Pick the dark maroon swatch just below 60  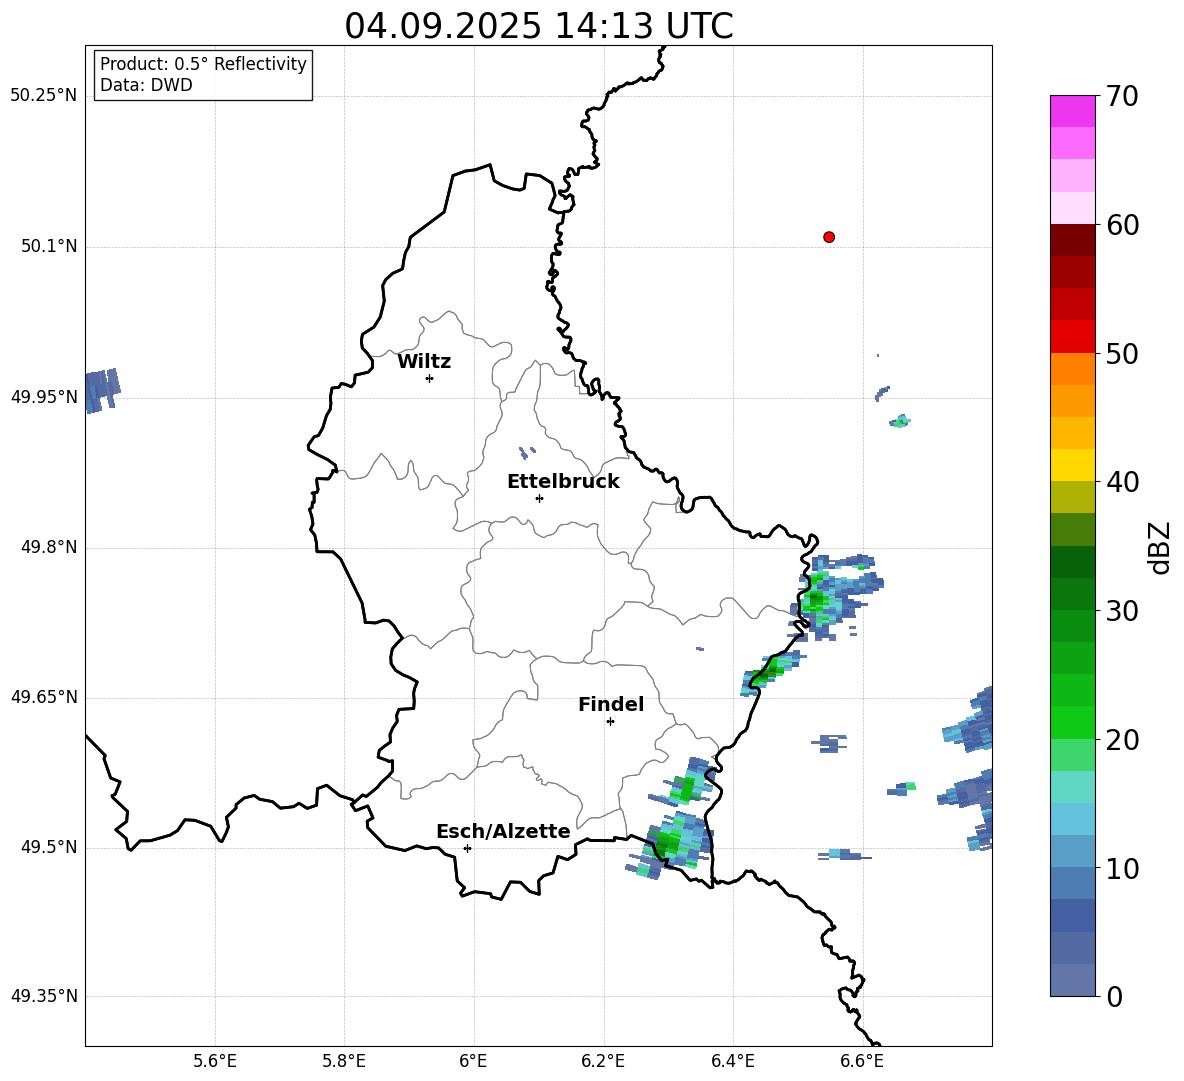click(x=1073, y=240)
